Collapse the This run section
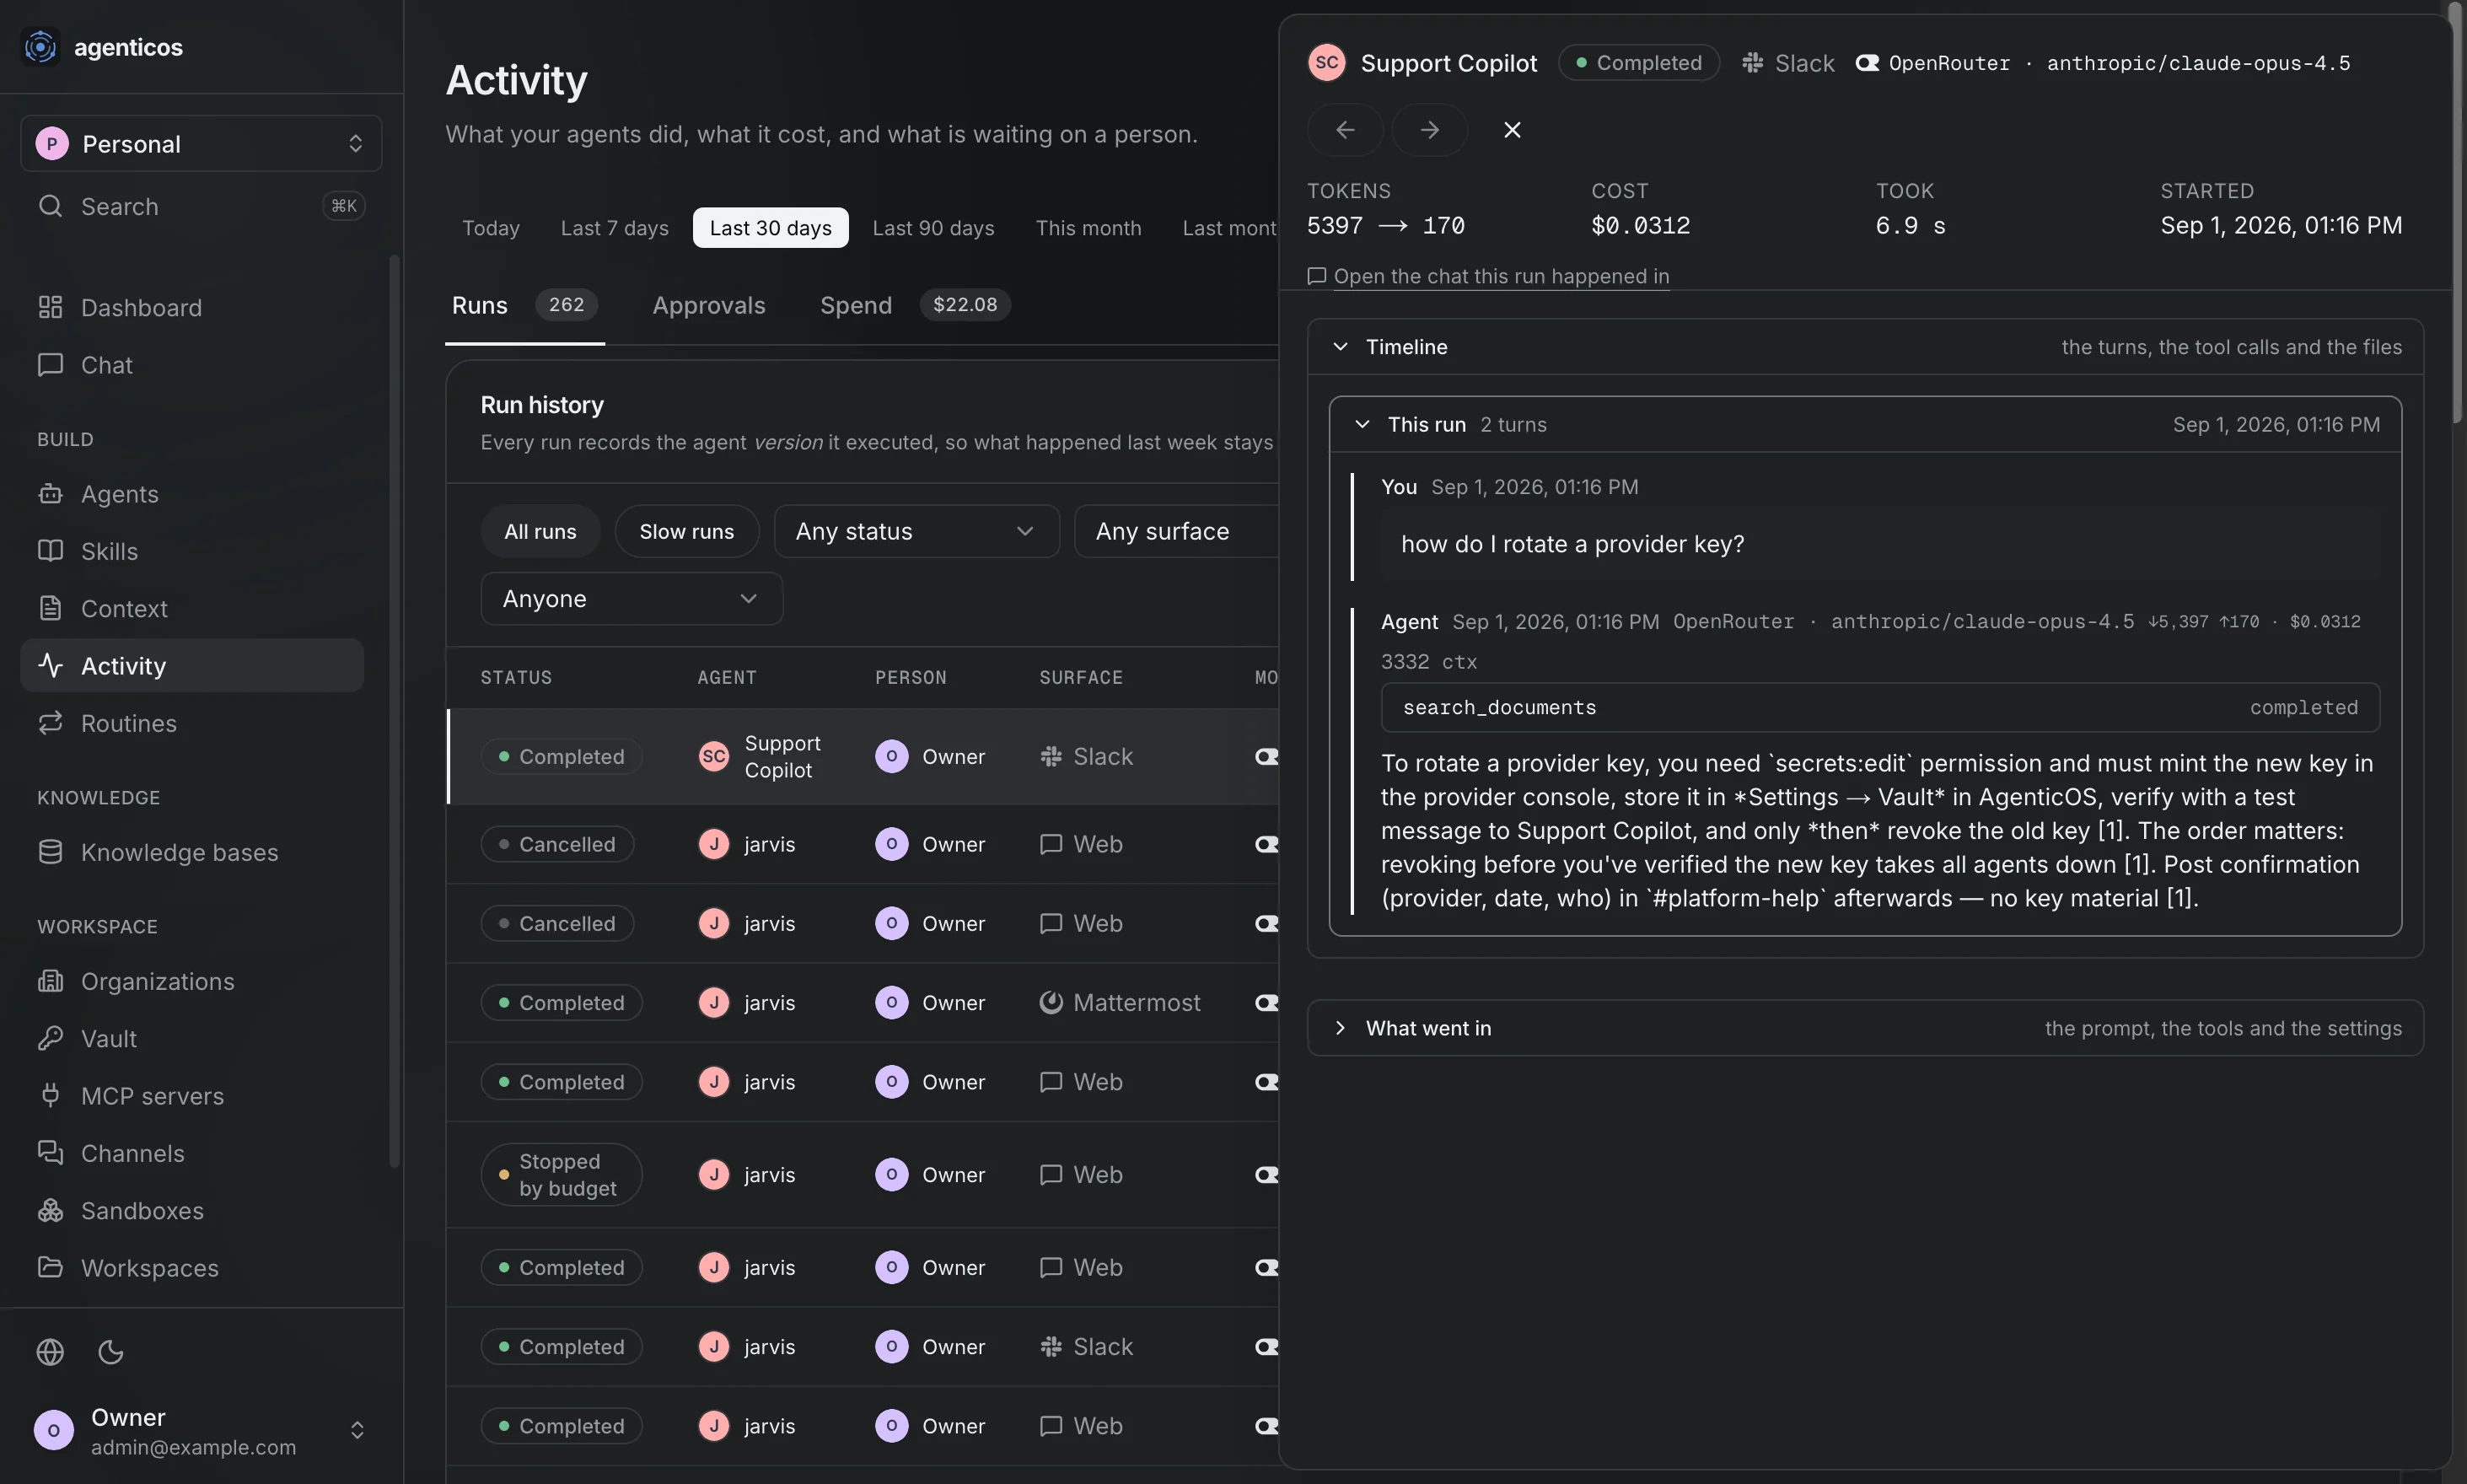Viewport: 2467px width, 1484px height. tap(1865, 424)
